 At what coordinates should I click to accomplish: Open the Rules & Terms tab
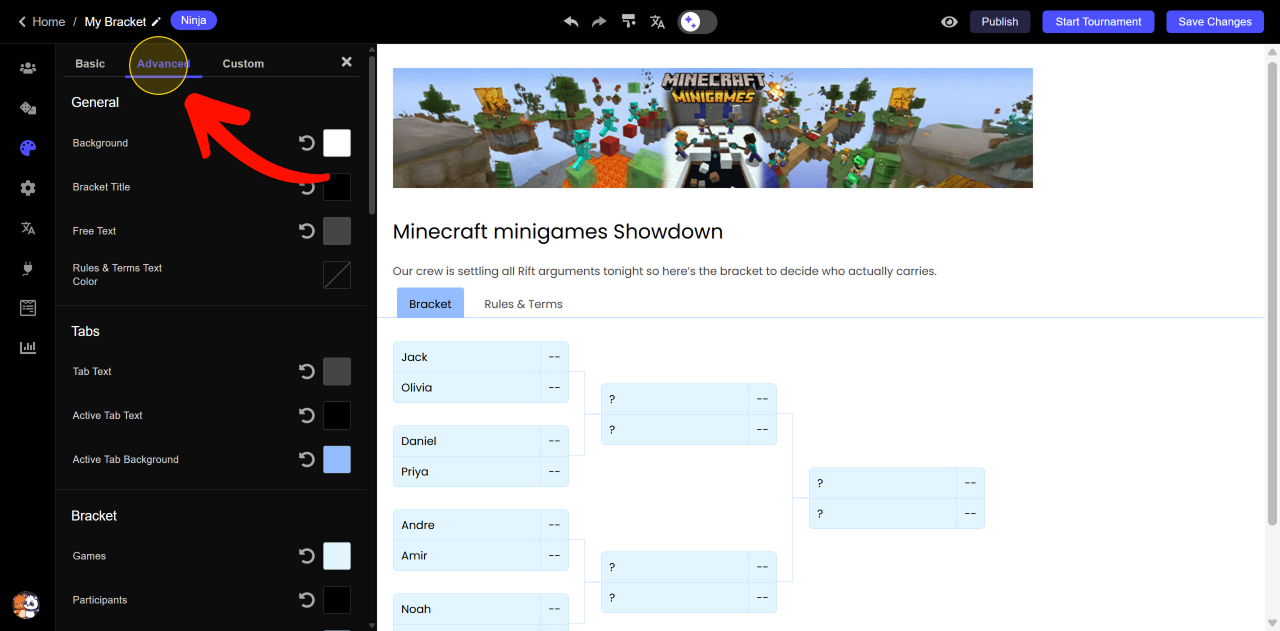(x=523, y=304)
